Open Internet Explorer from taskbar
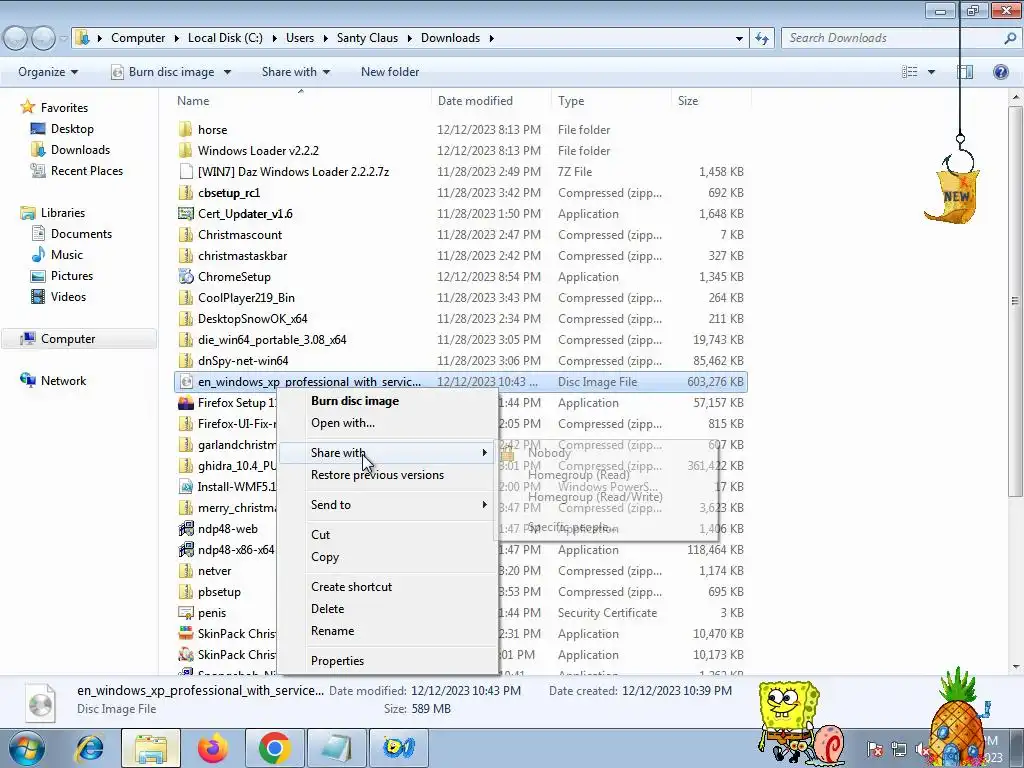1024x768 pixels. point(89,748)
